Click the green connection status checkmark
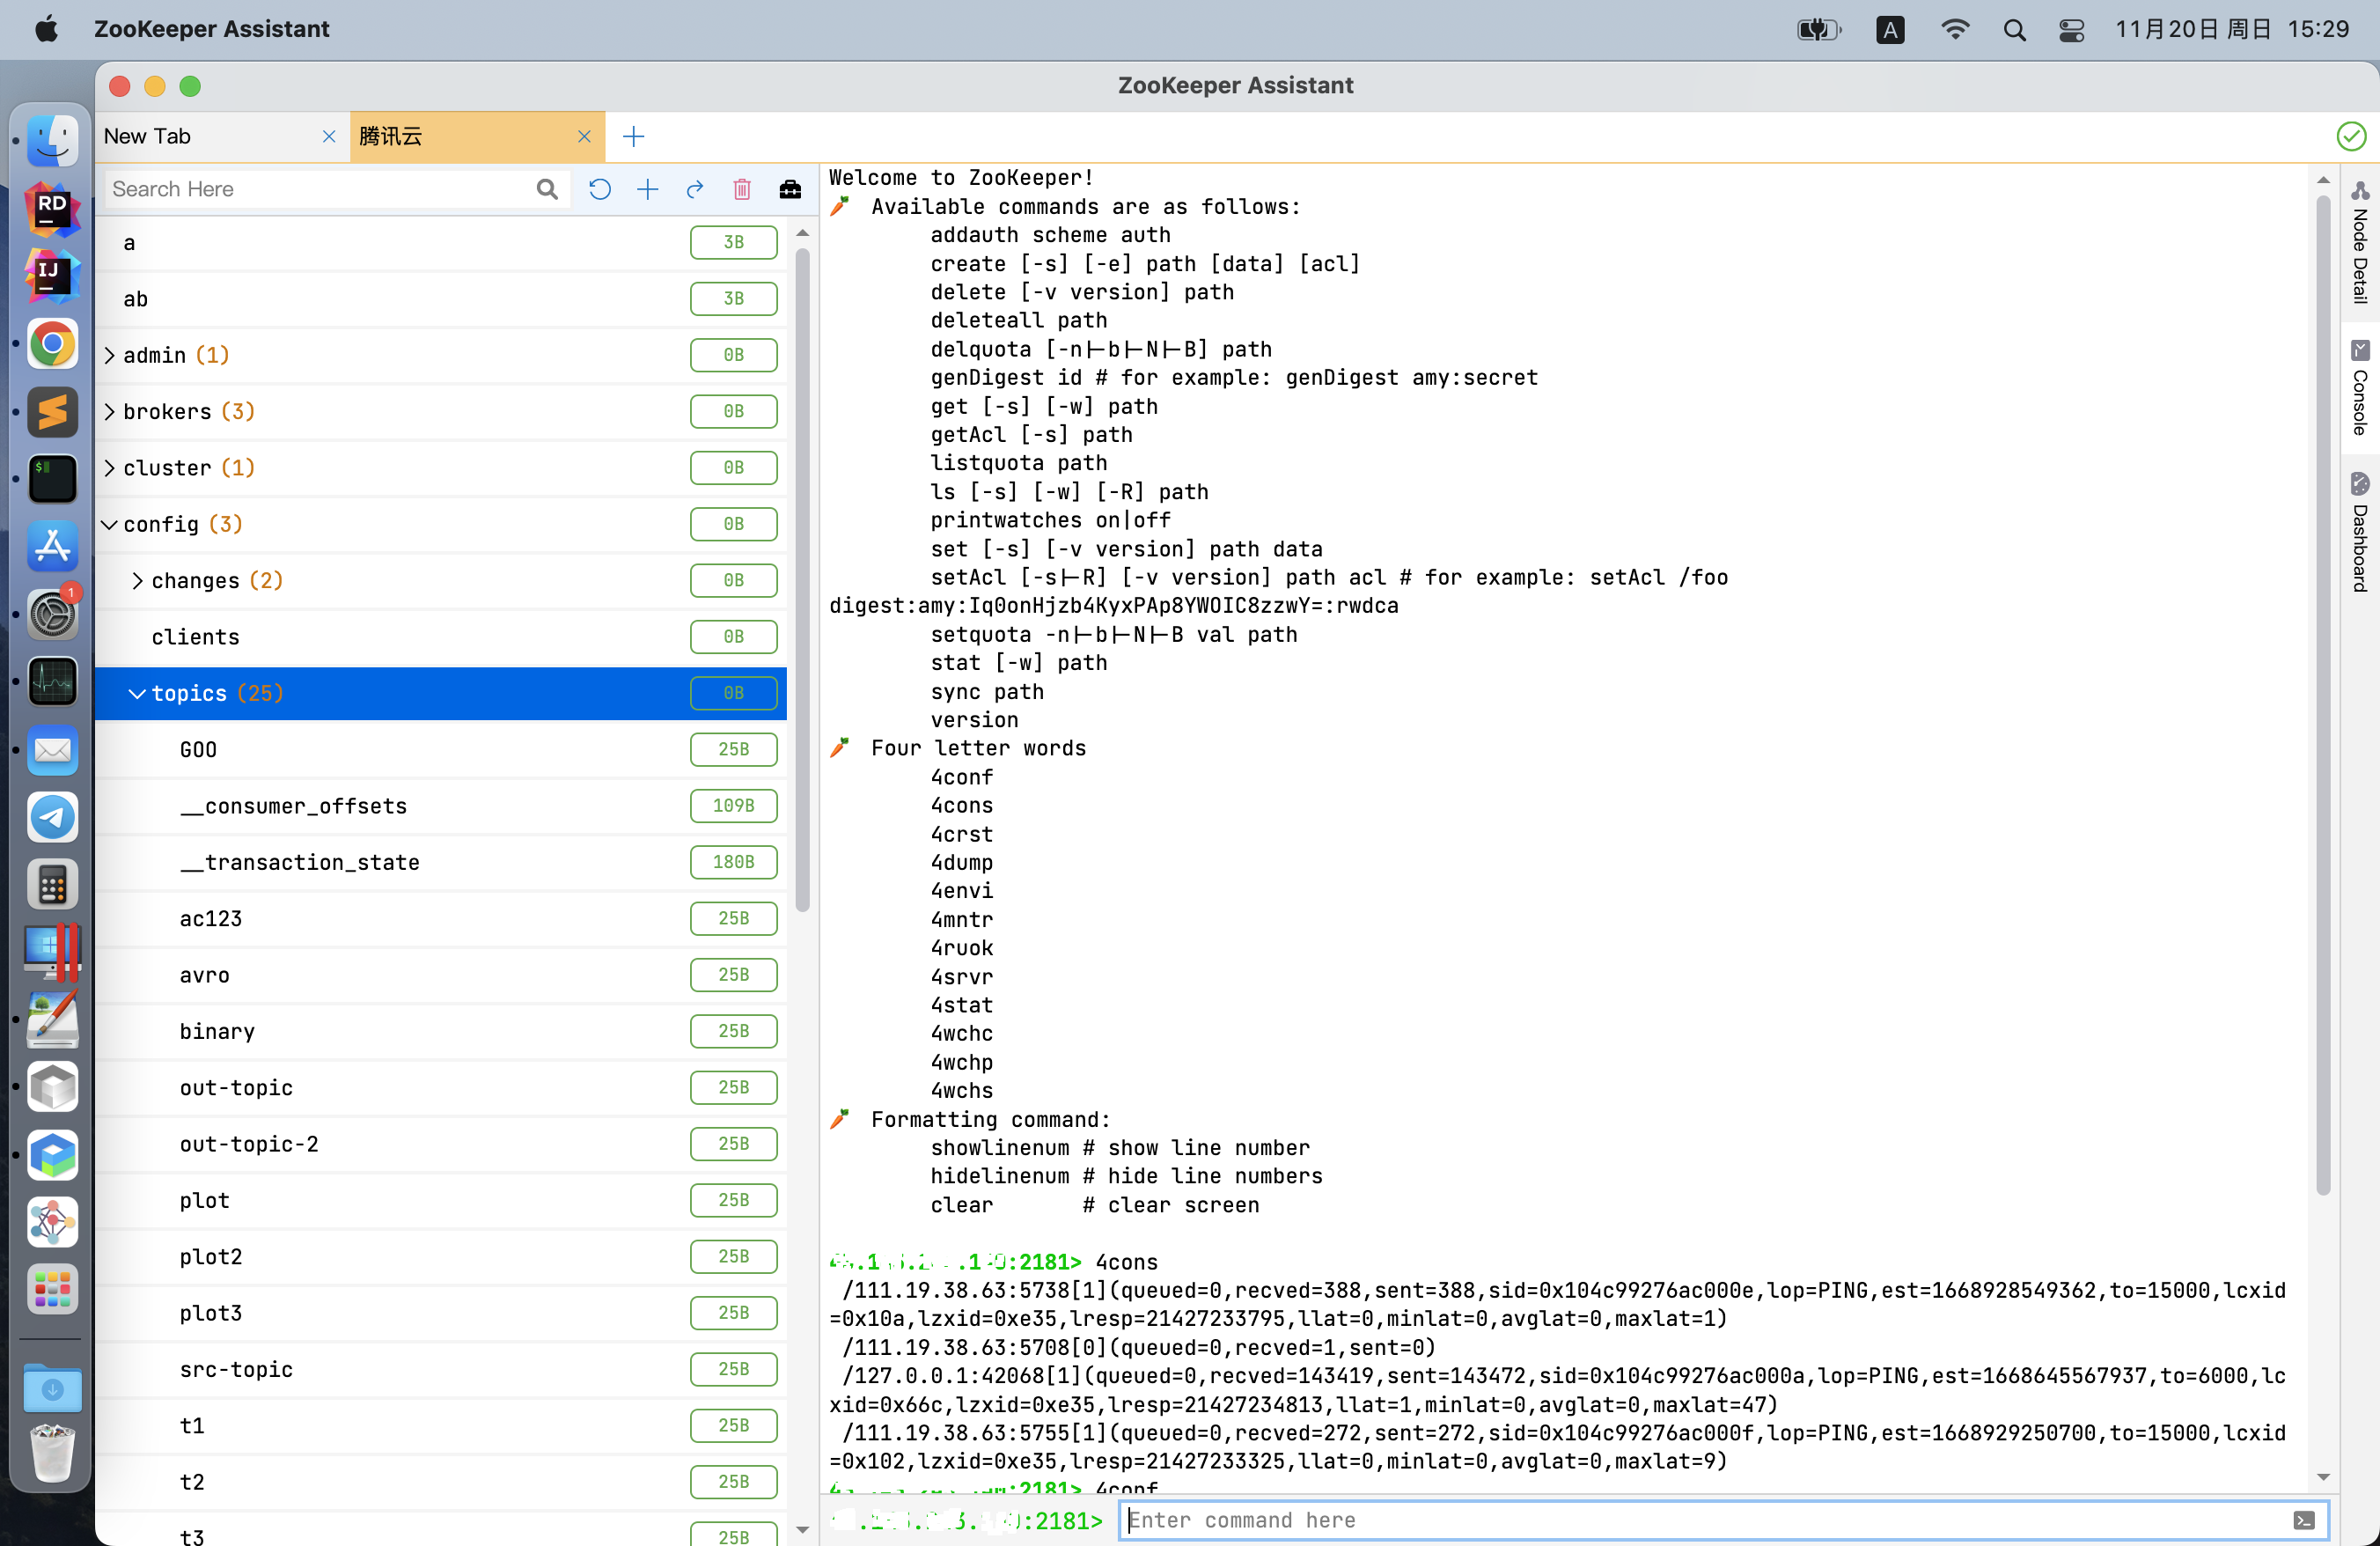Screen dimensions: 2380x1546 (x=2351, y=136)
